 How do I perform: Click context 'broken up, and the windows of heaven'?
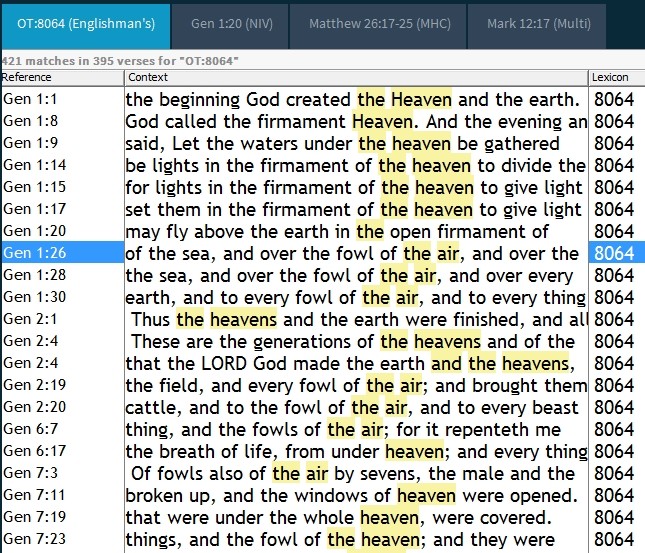click(x=291, y=496)
